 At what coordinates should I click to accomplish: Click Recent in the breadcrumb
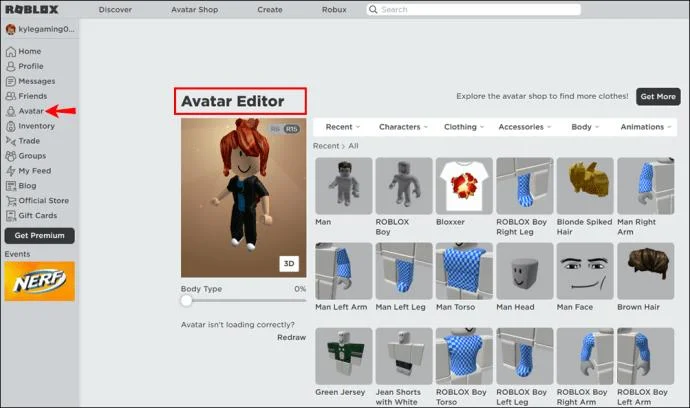(x=326, y=146)
